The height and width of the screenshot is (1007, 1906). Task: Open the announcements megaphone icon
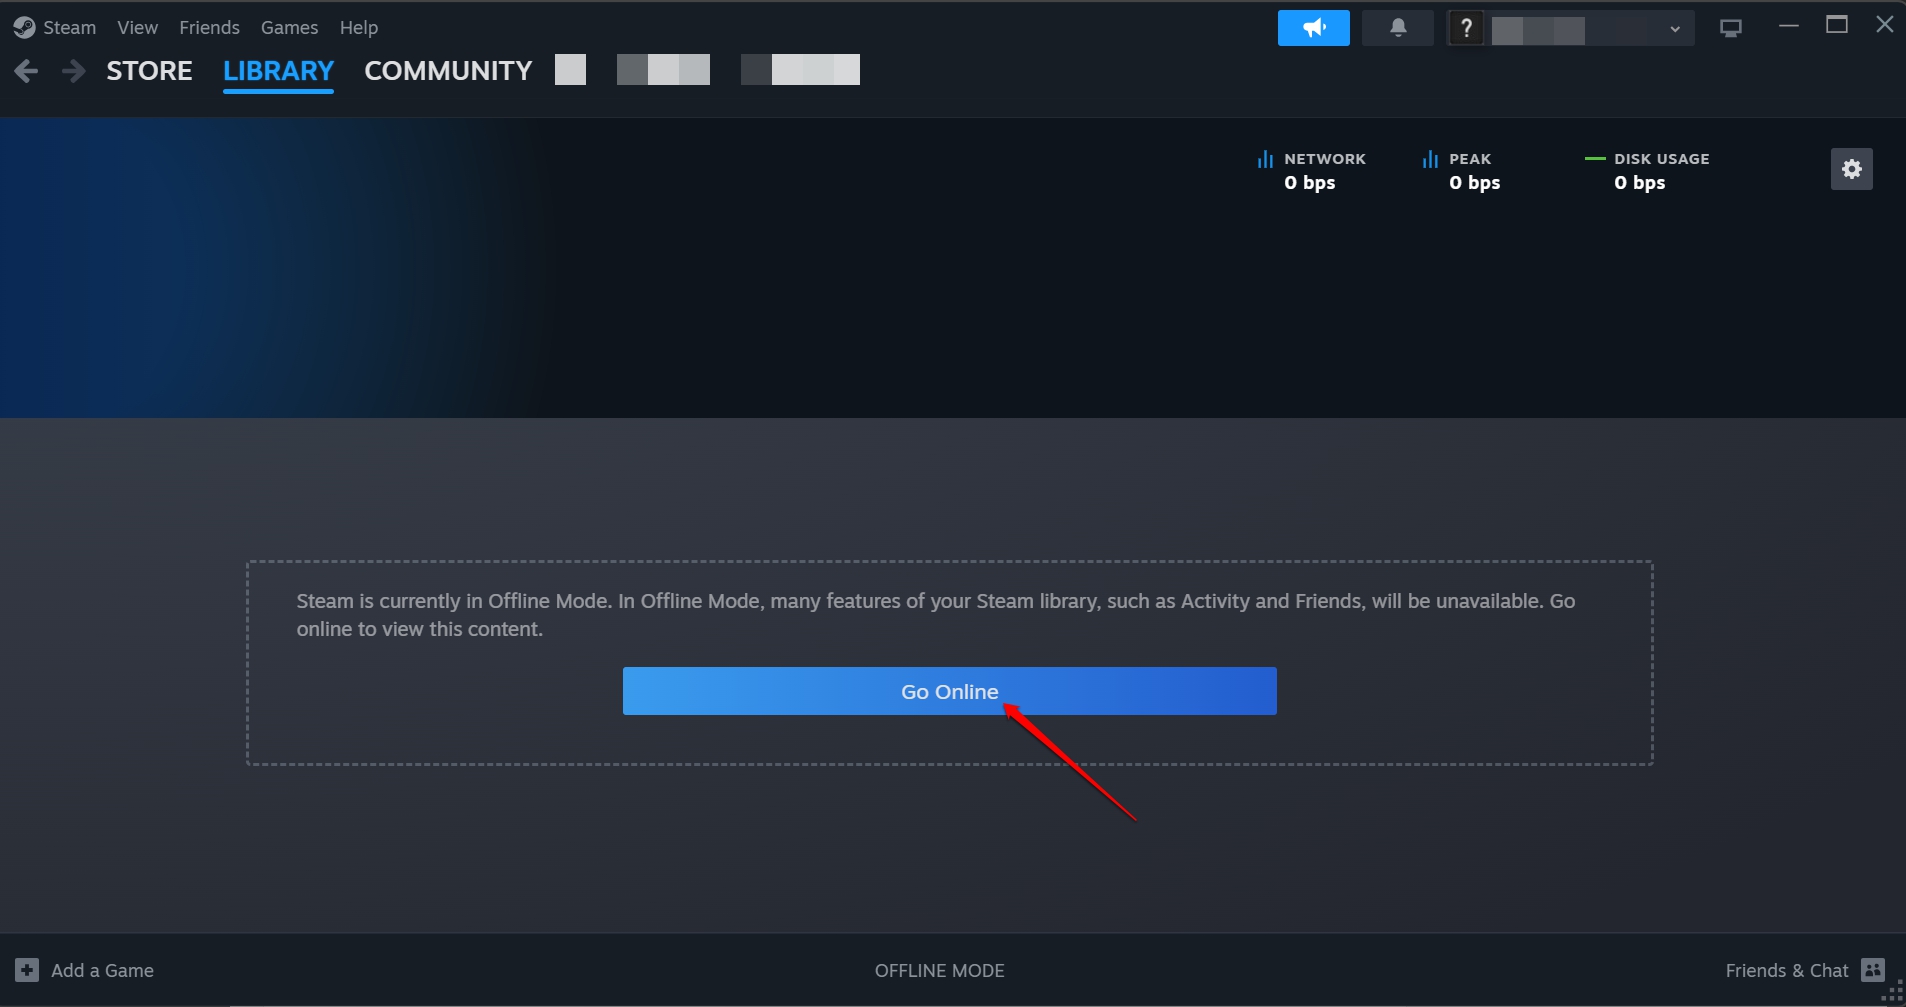tap(1313, 27)
